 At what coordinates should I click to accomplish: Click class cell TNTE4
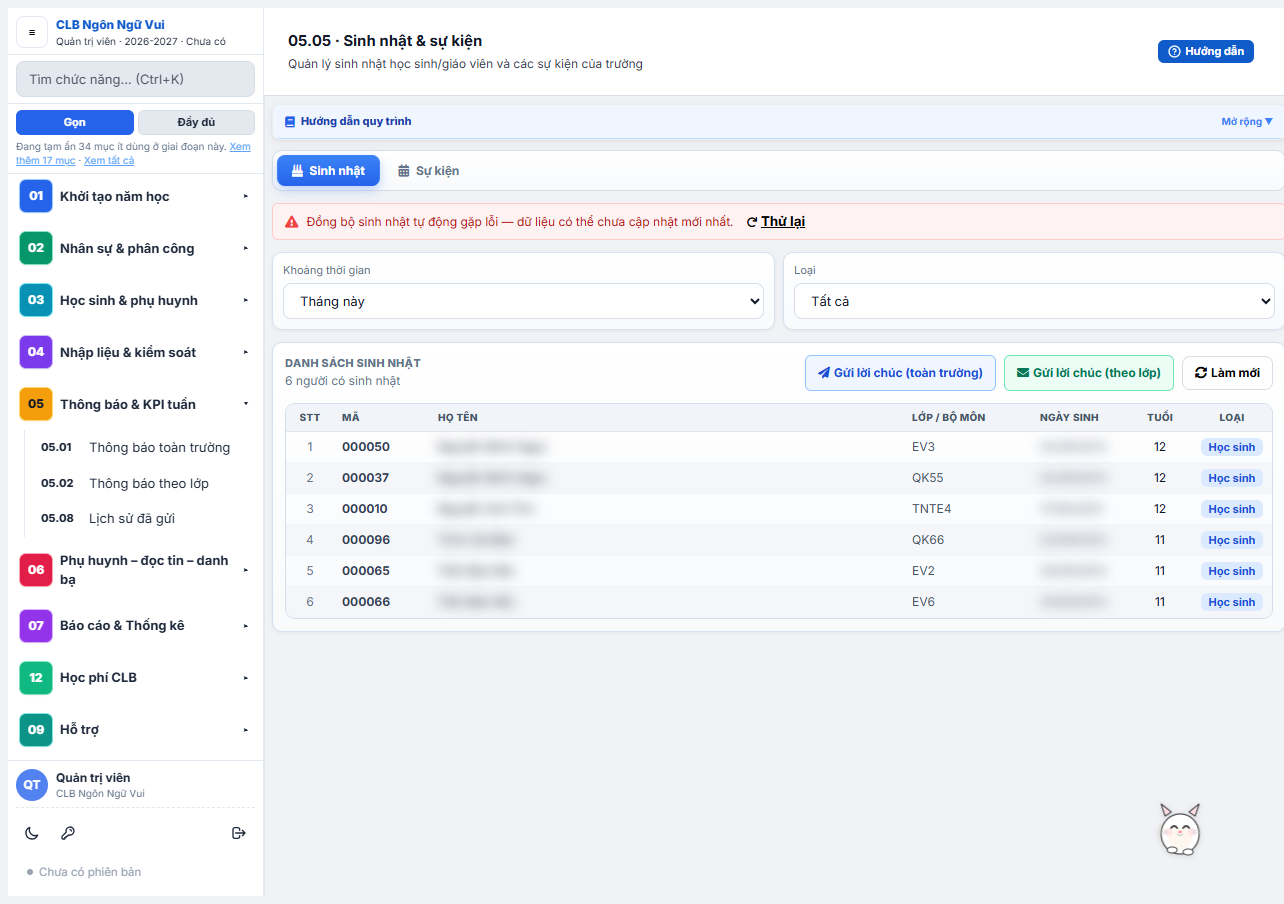932,509
